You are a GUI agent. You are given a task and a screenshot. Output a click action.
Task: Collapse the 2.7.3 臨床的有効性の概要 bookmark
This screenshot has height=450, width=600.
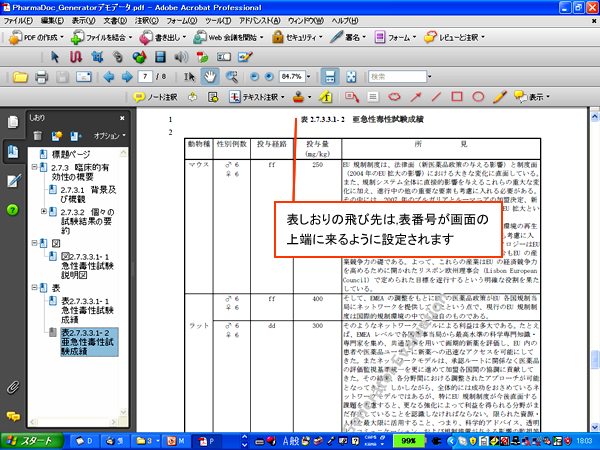click(x=34, y=167)
